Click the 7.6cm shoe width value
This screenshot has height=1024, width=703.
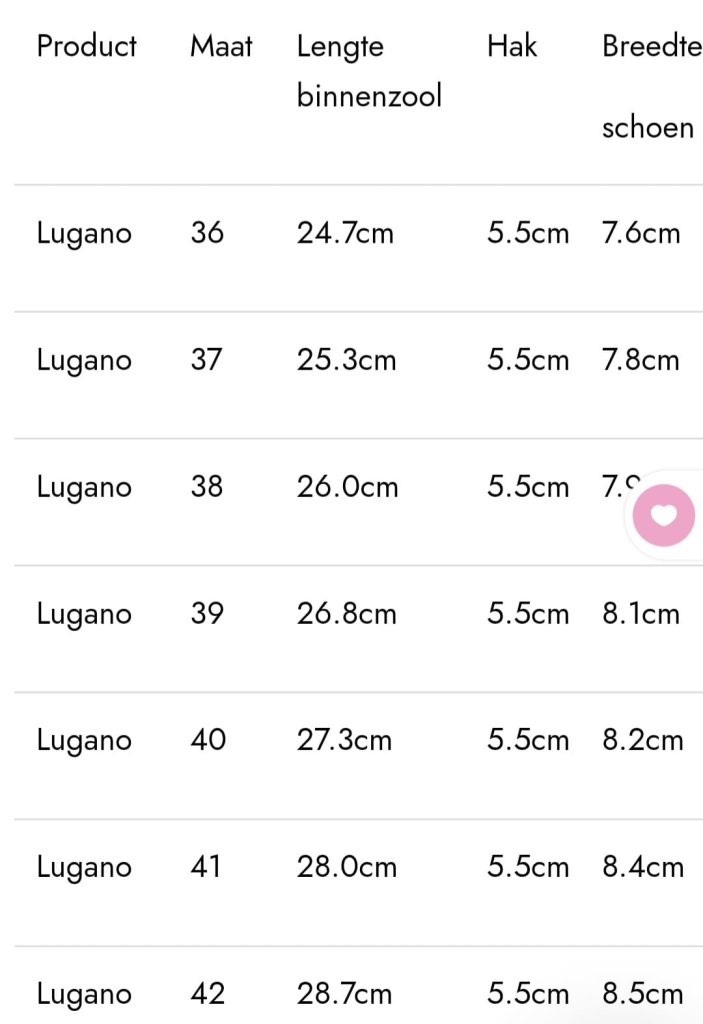coord(641,233)
